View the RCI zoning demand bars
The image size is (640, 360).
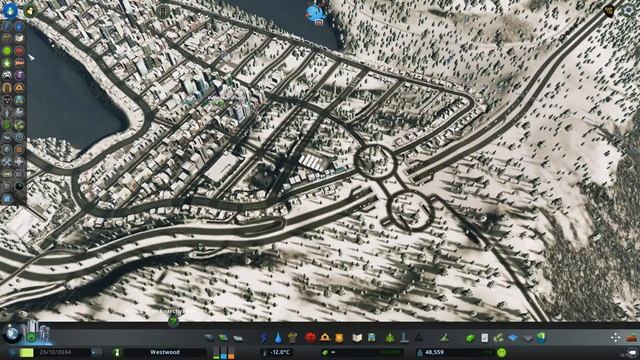(x=224, y=352)
